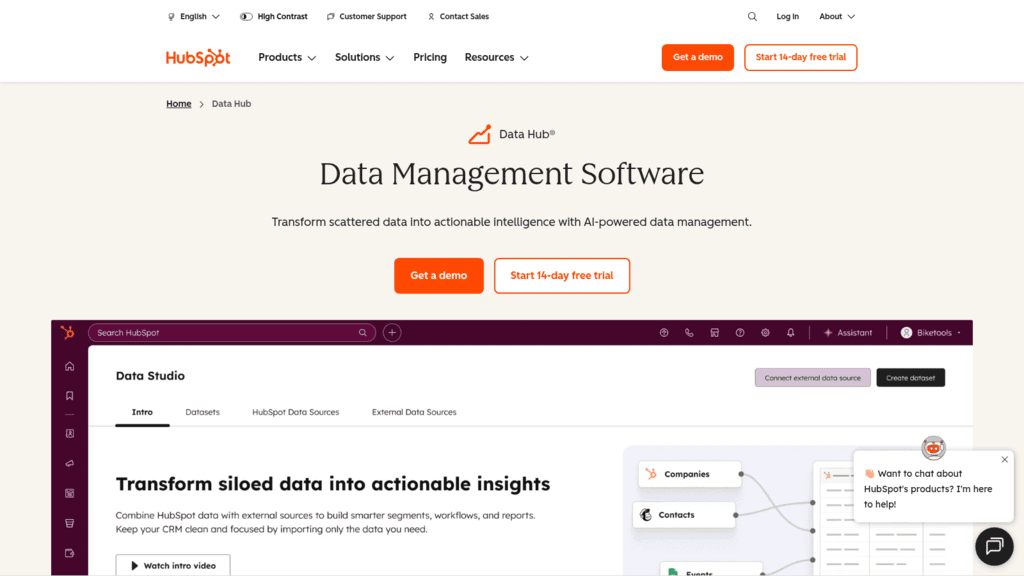The height and width of the screenshot is (576, 1024).
Task: Click Log in
Action: [x=788, y=16]
